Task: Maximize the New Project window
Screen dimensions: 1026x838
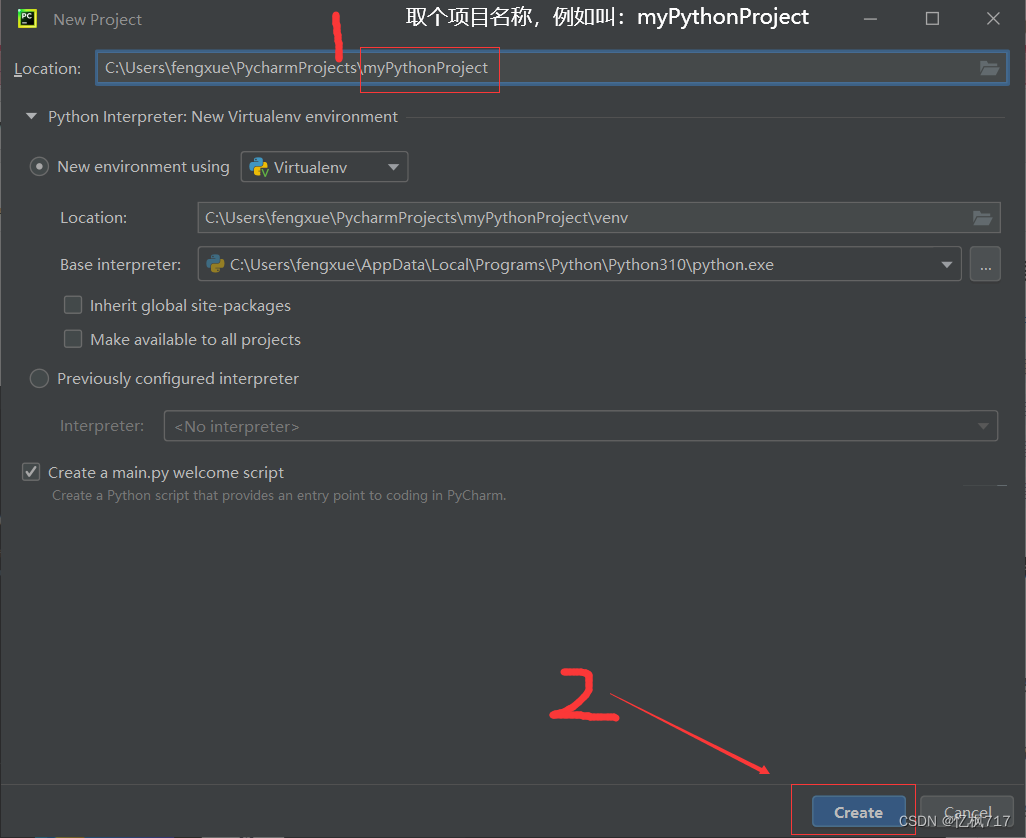Action: point(932,19)
